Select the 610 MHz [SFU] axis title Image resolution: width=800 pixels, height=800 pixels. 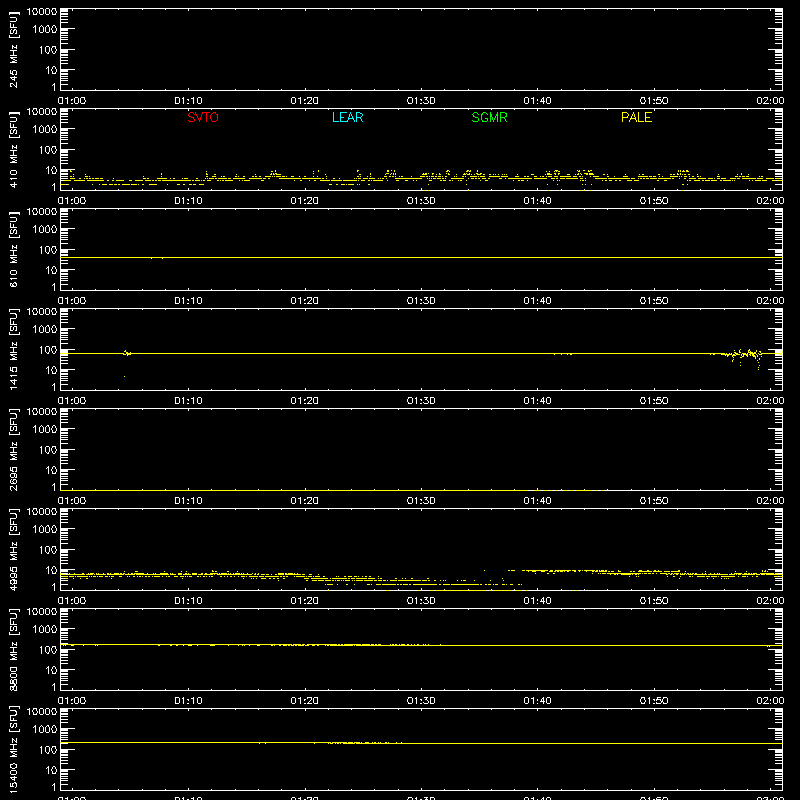pyautogui.click(x=13, y=249)
